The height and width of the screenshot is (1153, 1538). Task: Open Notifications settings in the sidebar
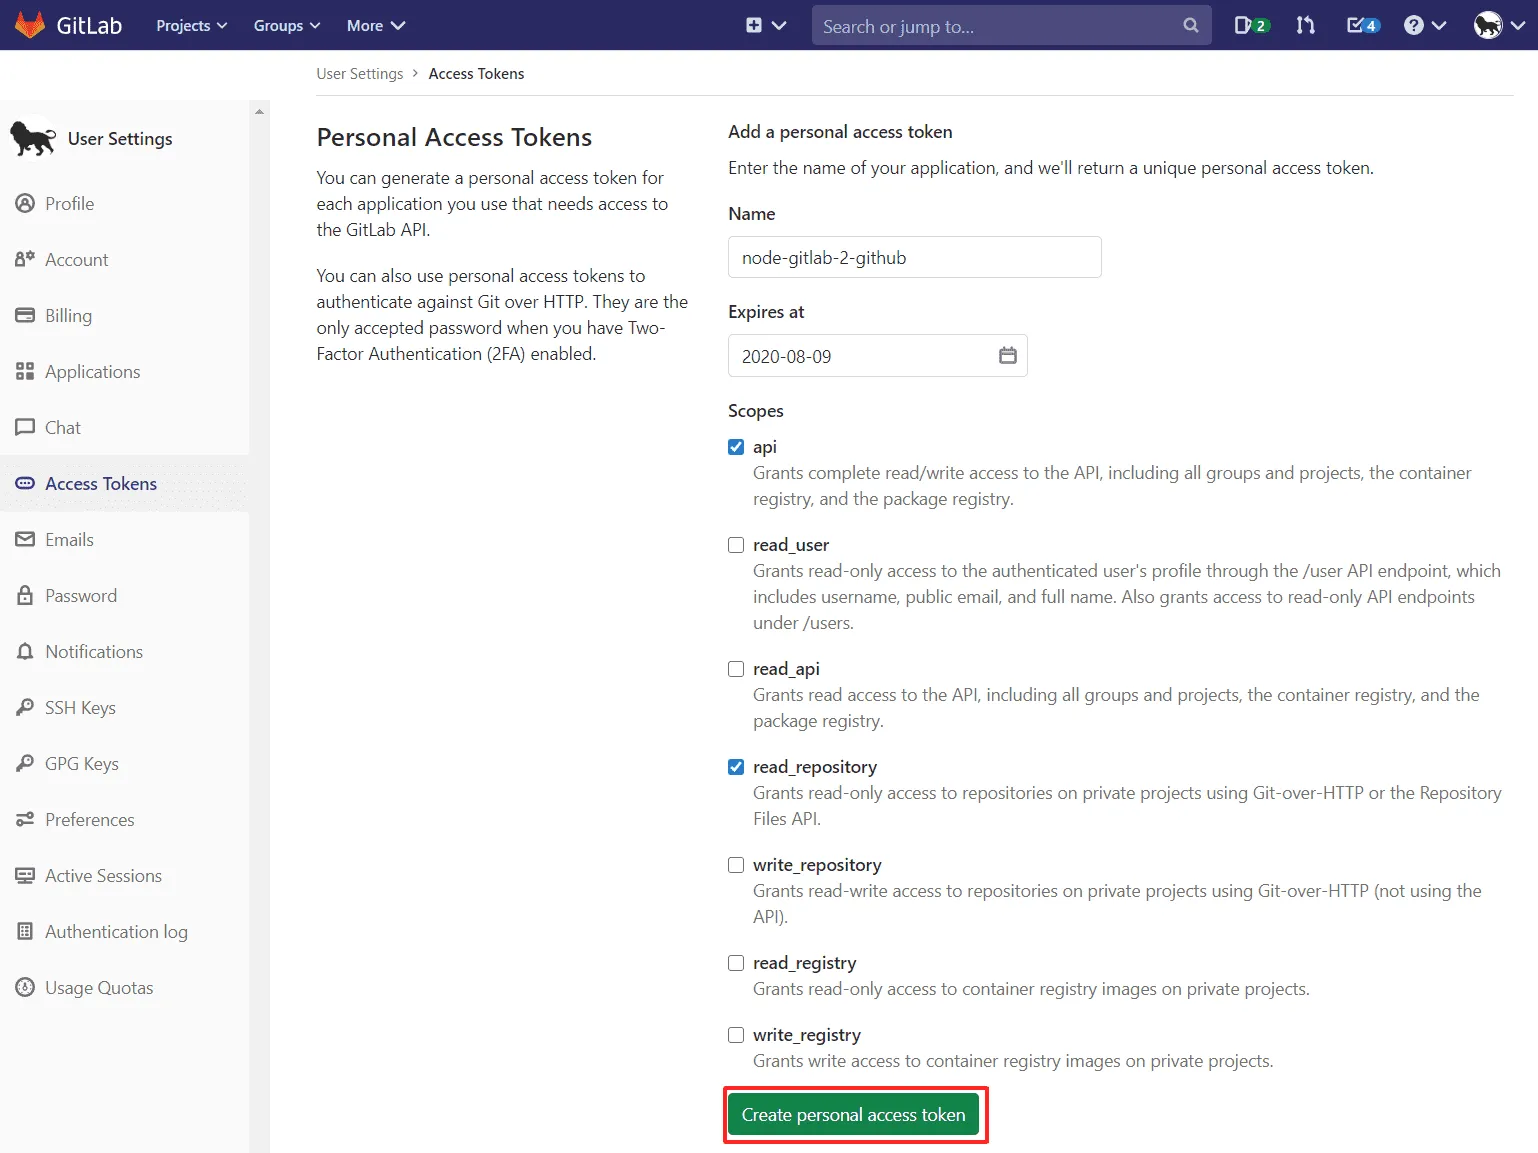tap(94, 652)
